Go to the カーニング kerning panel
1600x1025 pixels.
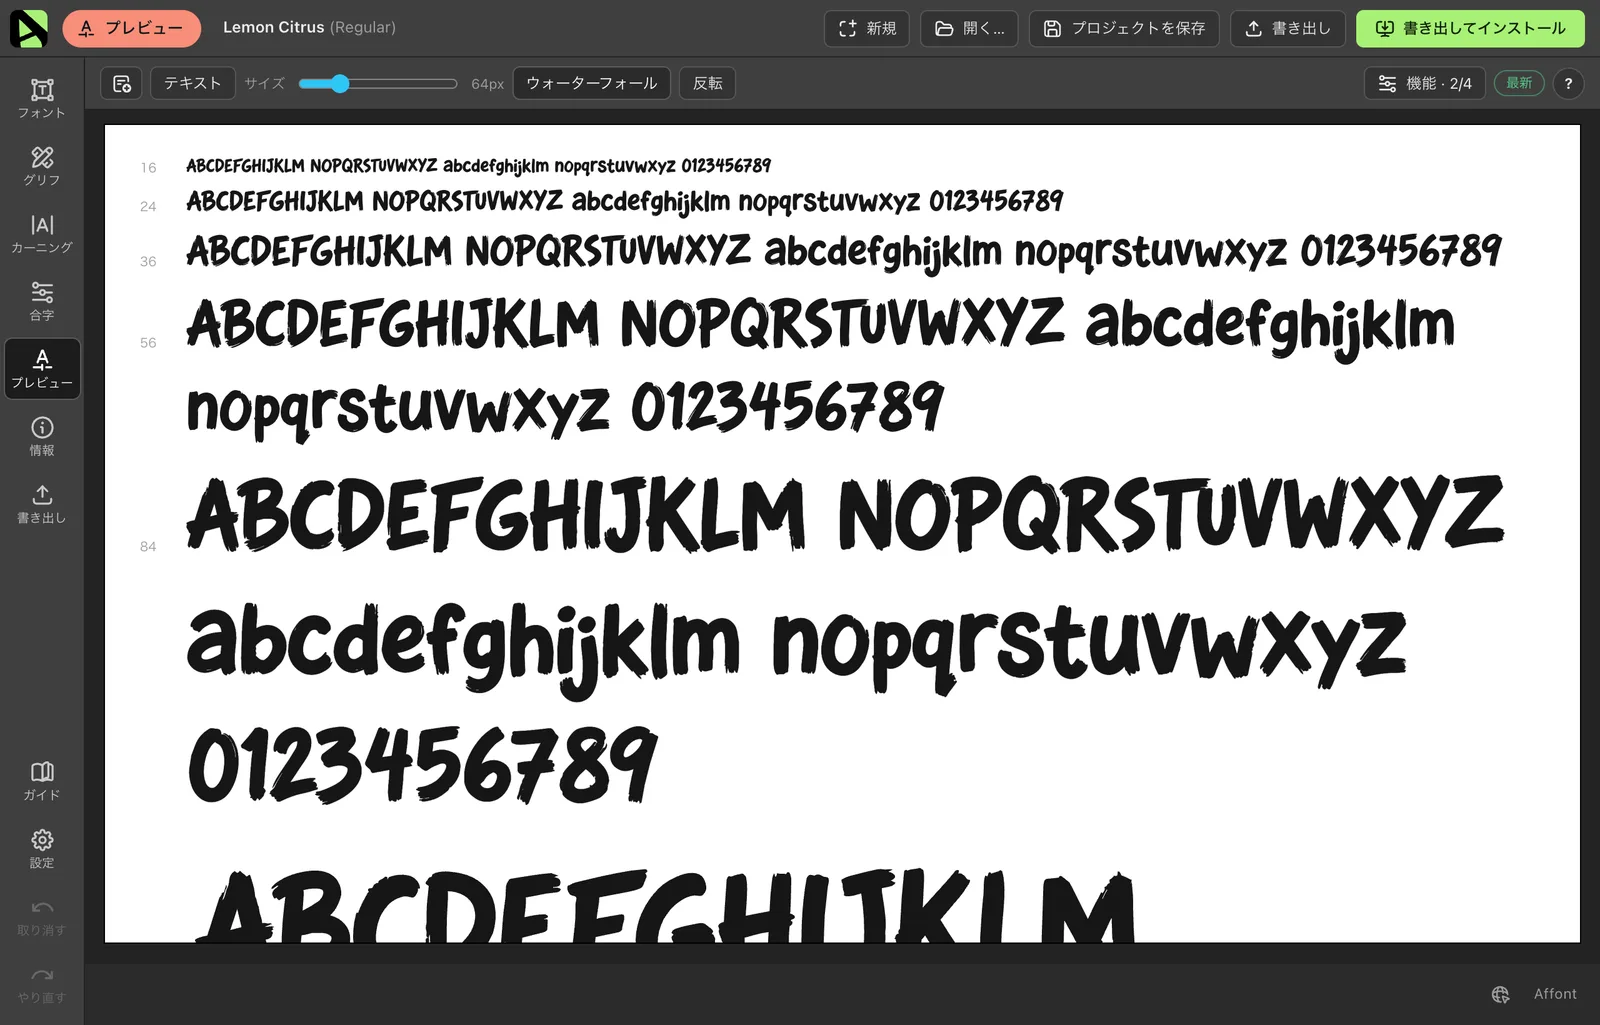42,234
